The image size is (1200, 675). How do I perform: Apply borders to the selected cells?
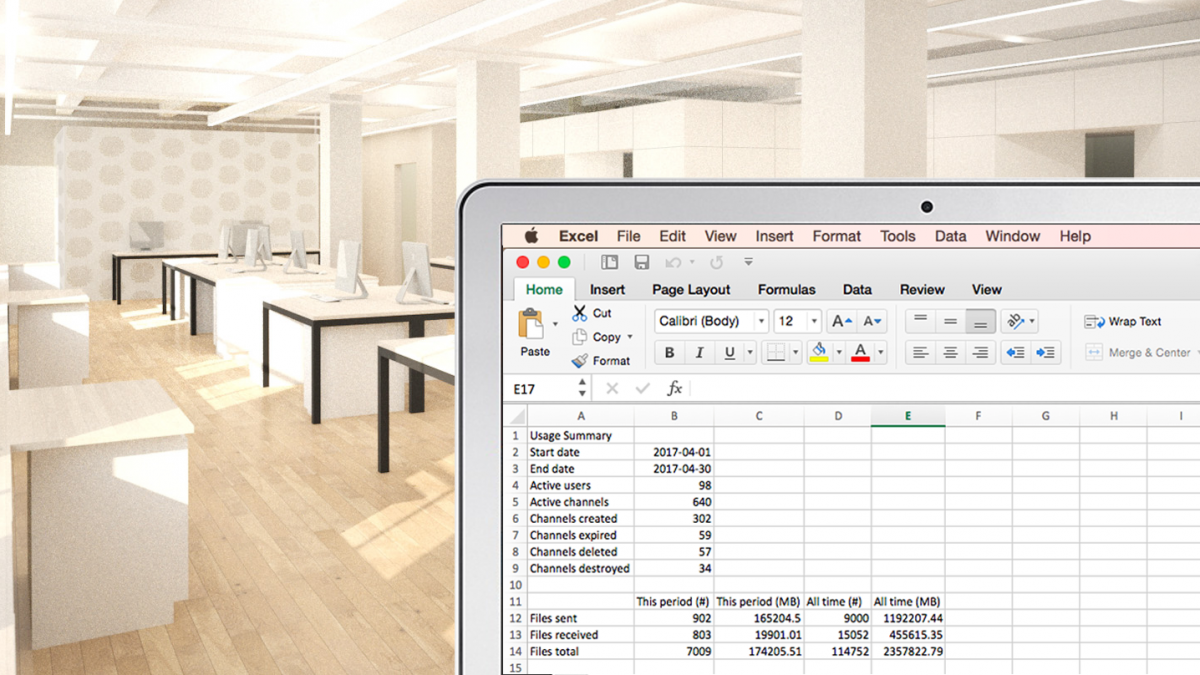click(x=775, y=353)
